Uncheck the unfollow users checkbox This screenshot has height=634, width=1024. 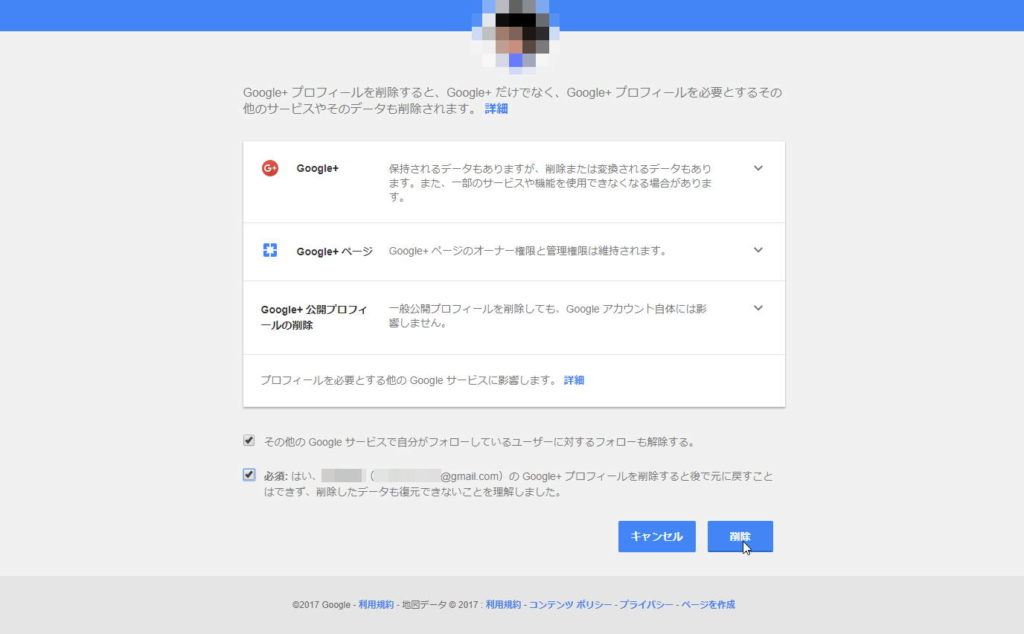pos(249,441)
